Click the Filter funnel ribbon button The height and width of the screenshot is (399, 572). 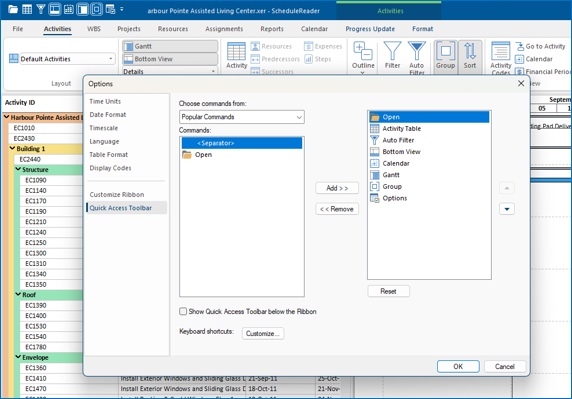393,55
